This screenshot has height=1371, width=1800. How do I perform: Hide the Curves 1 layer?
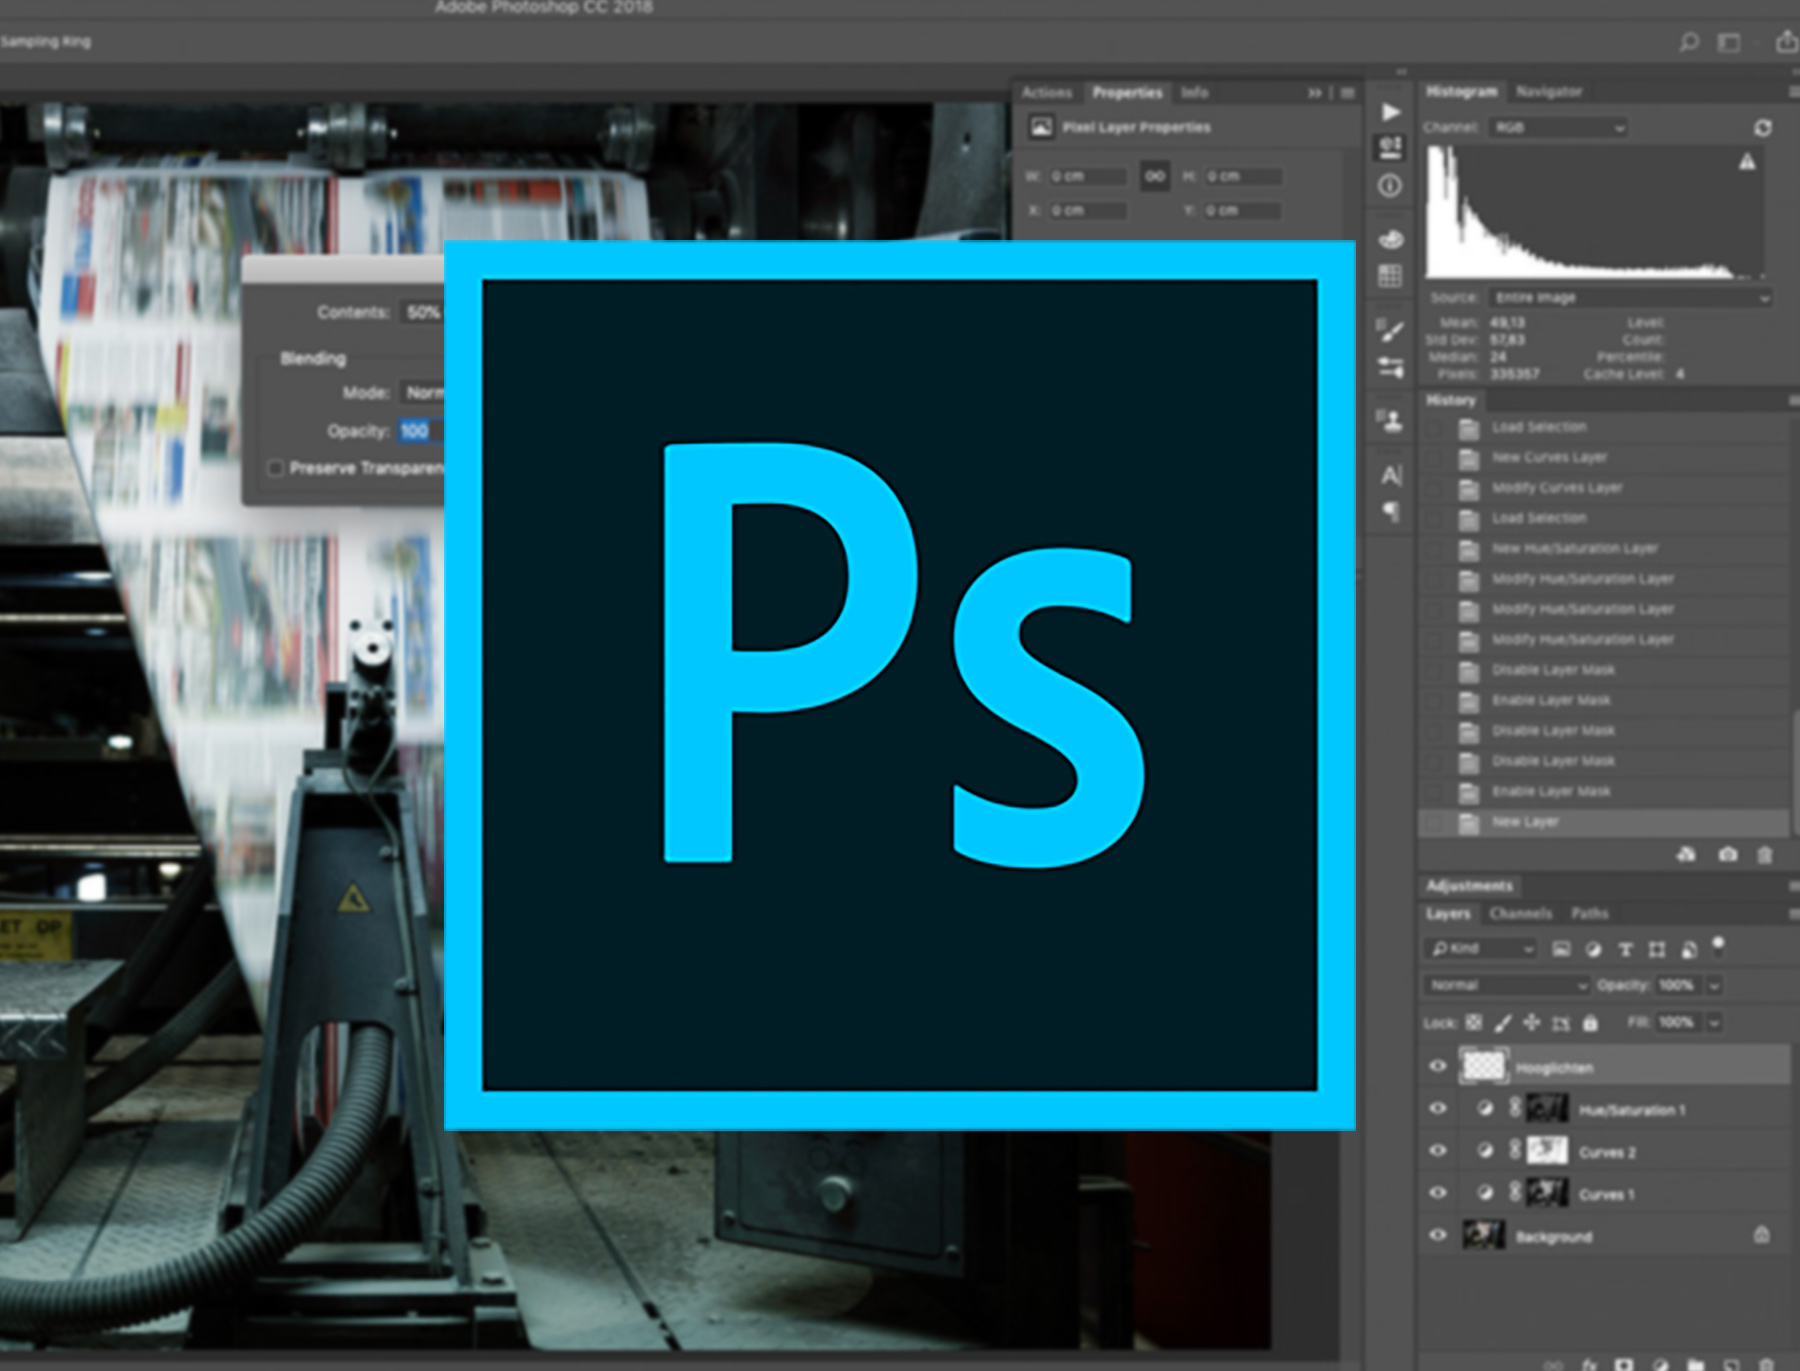pyautogui.click(x=1438, y=1192)
